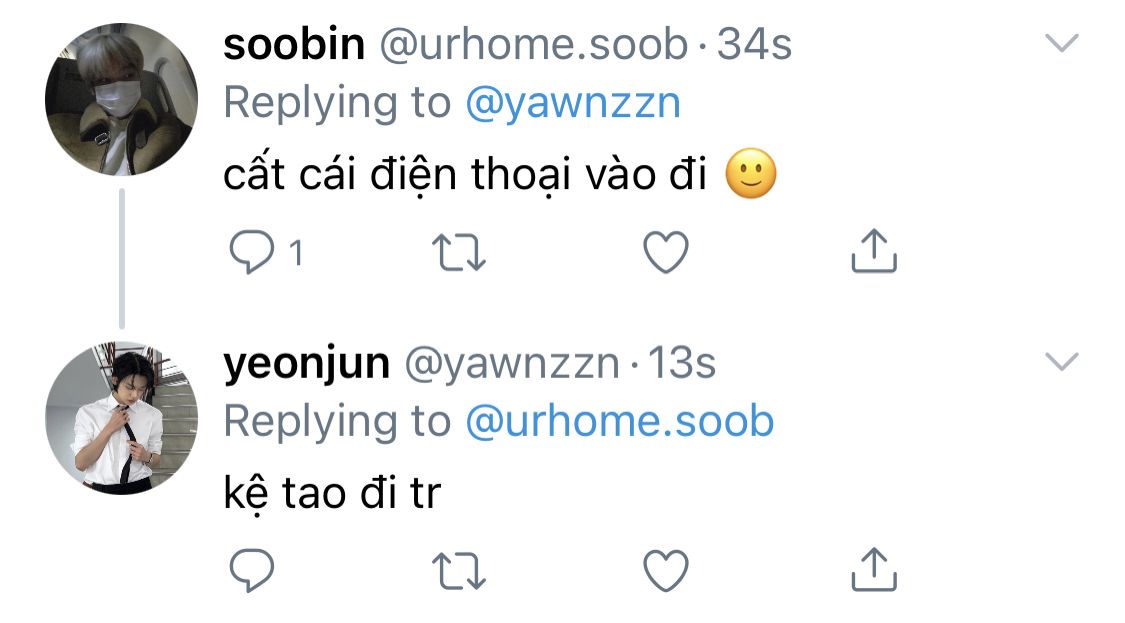Open the @urhome.soob mention link
This screenshot has width=1125, height=623.
coord(620,421)
